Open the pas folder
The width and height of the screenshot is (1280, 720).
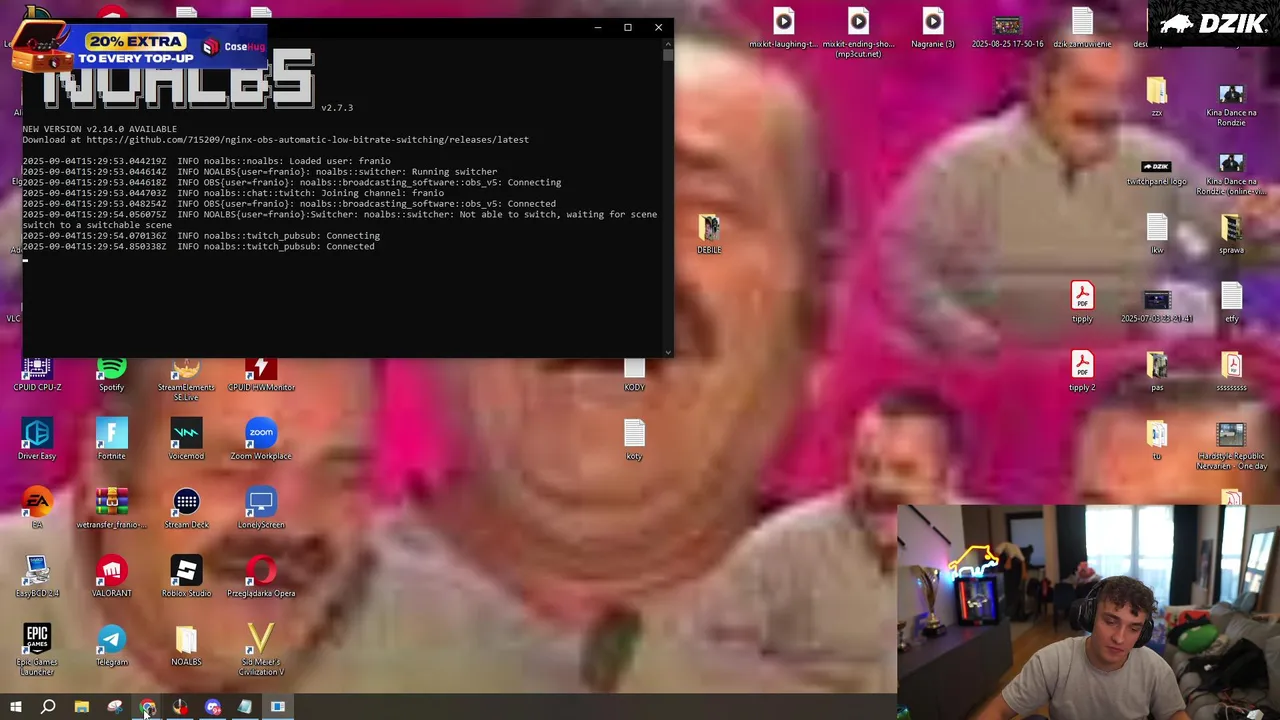click(1157, 370)
